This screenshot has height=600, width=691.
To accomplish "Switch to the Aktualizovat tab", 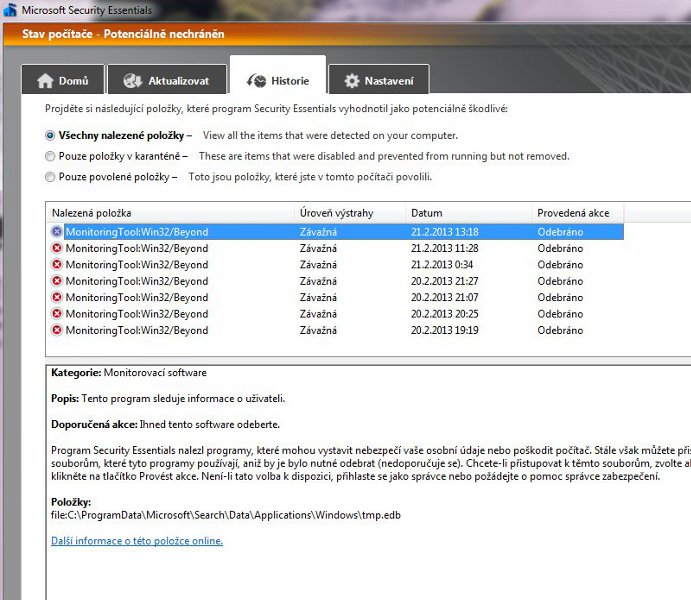I will tap(166, 82).
